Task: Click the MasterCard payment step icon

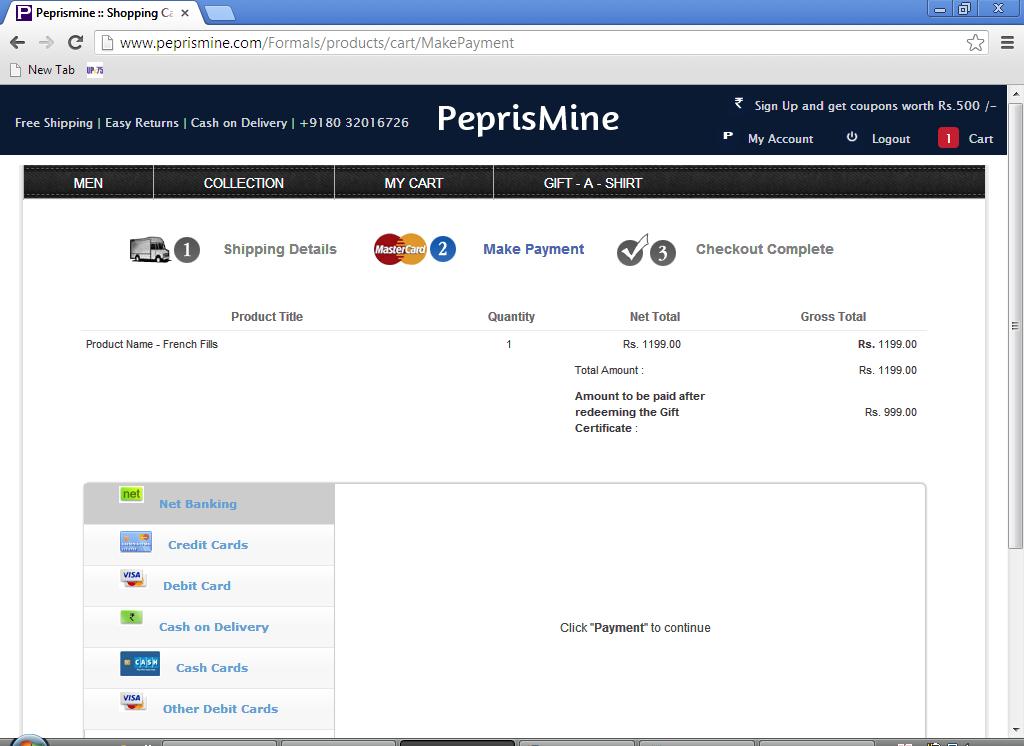Action: [400, 249]
